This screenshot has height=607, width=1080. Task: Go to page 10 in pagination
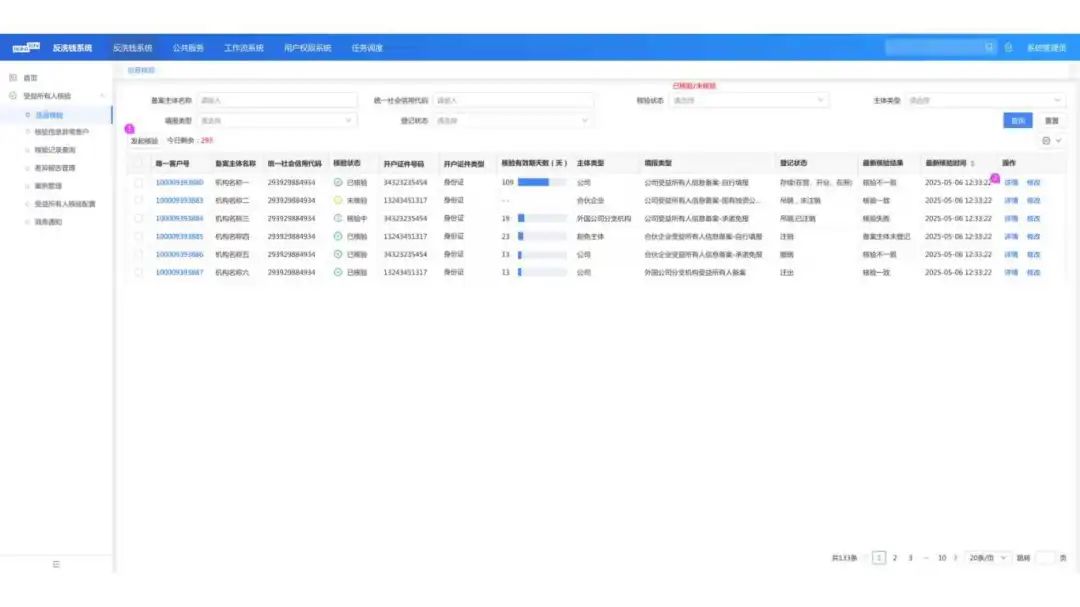[x=942, y=558]
